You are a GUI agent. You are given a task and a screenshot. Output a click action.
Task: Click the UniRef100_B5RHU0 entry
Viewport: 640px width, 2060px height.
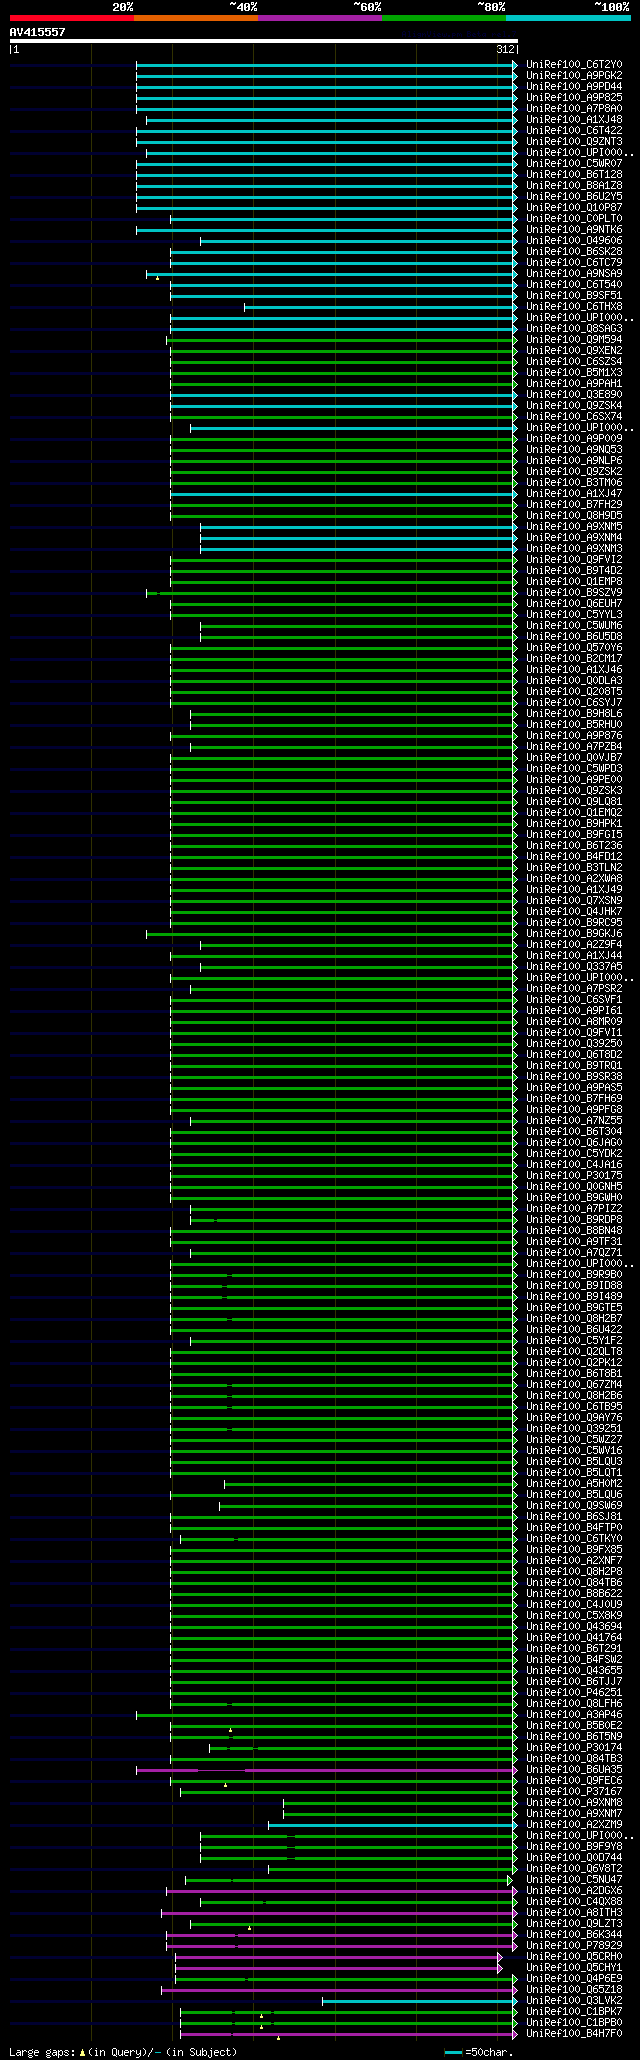(x=574, y=725)
